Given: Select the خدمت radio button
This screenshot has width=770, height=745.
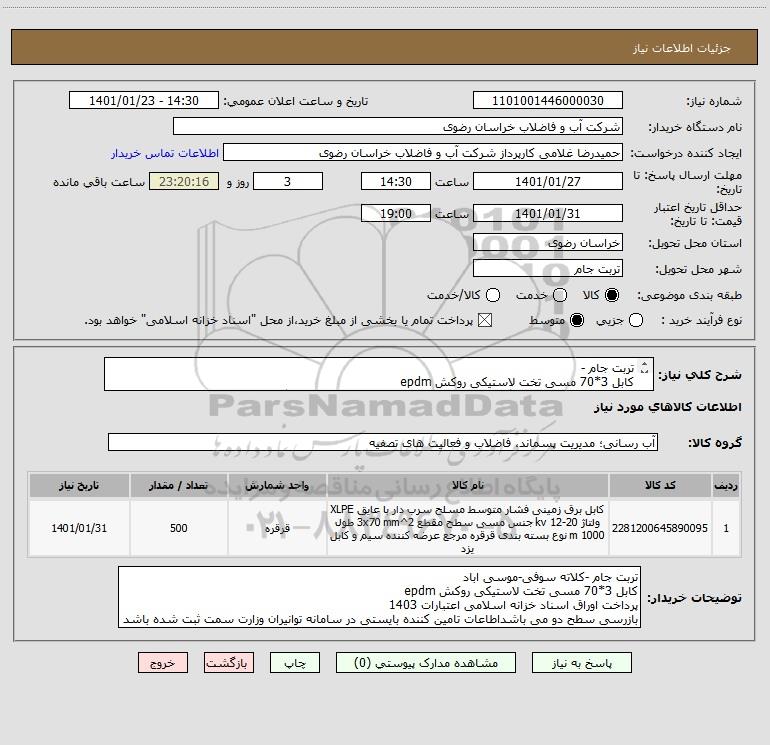Looking at the screenshot, I should click(x=560, y=295).
